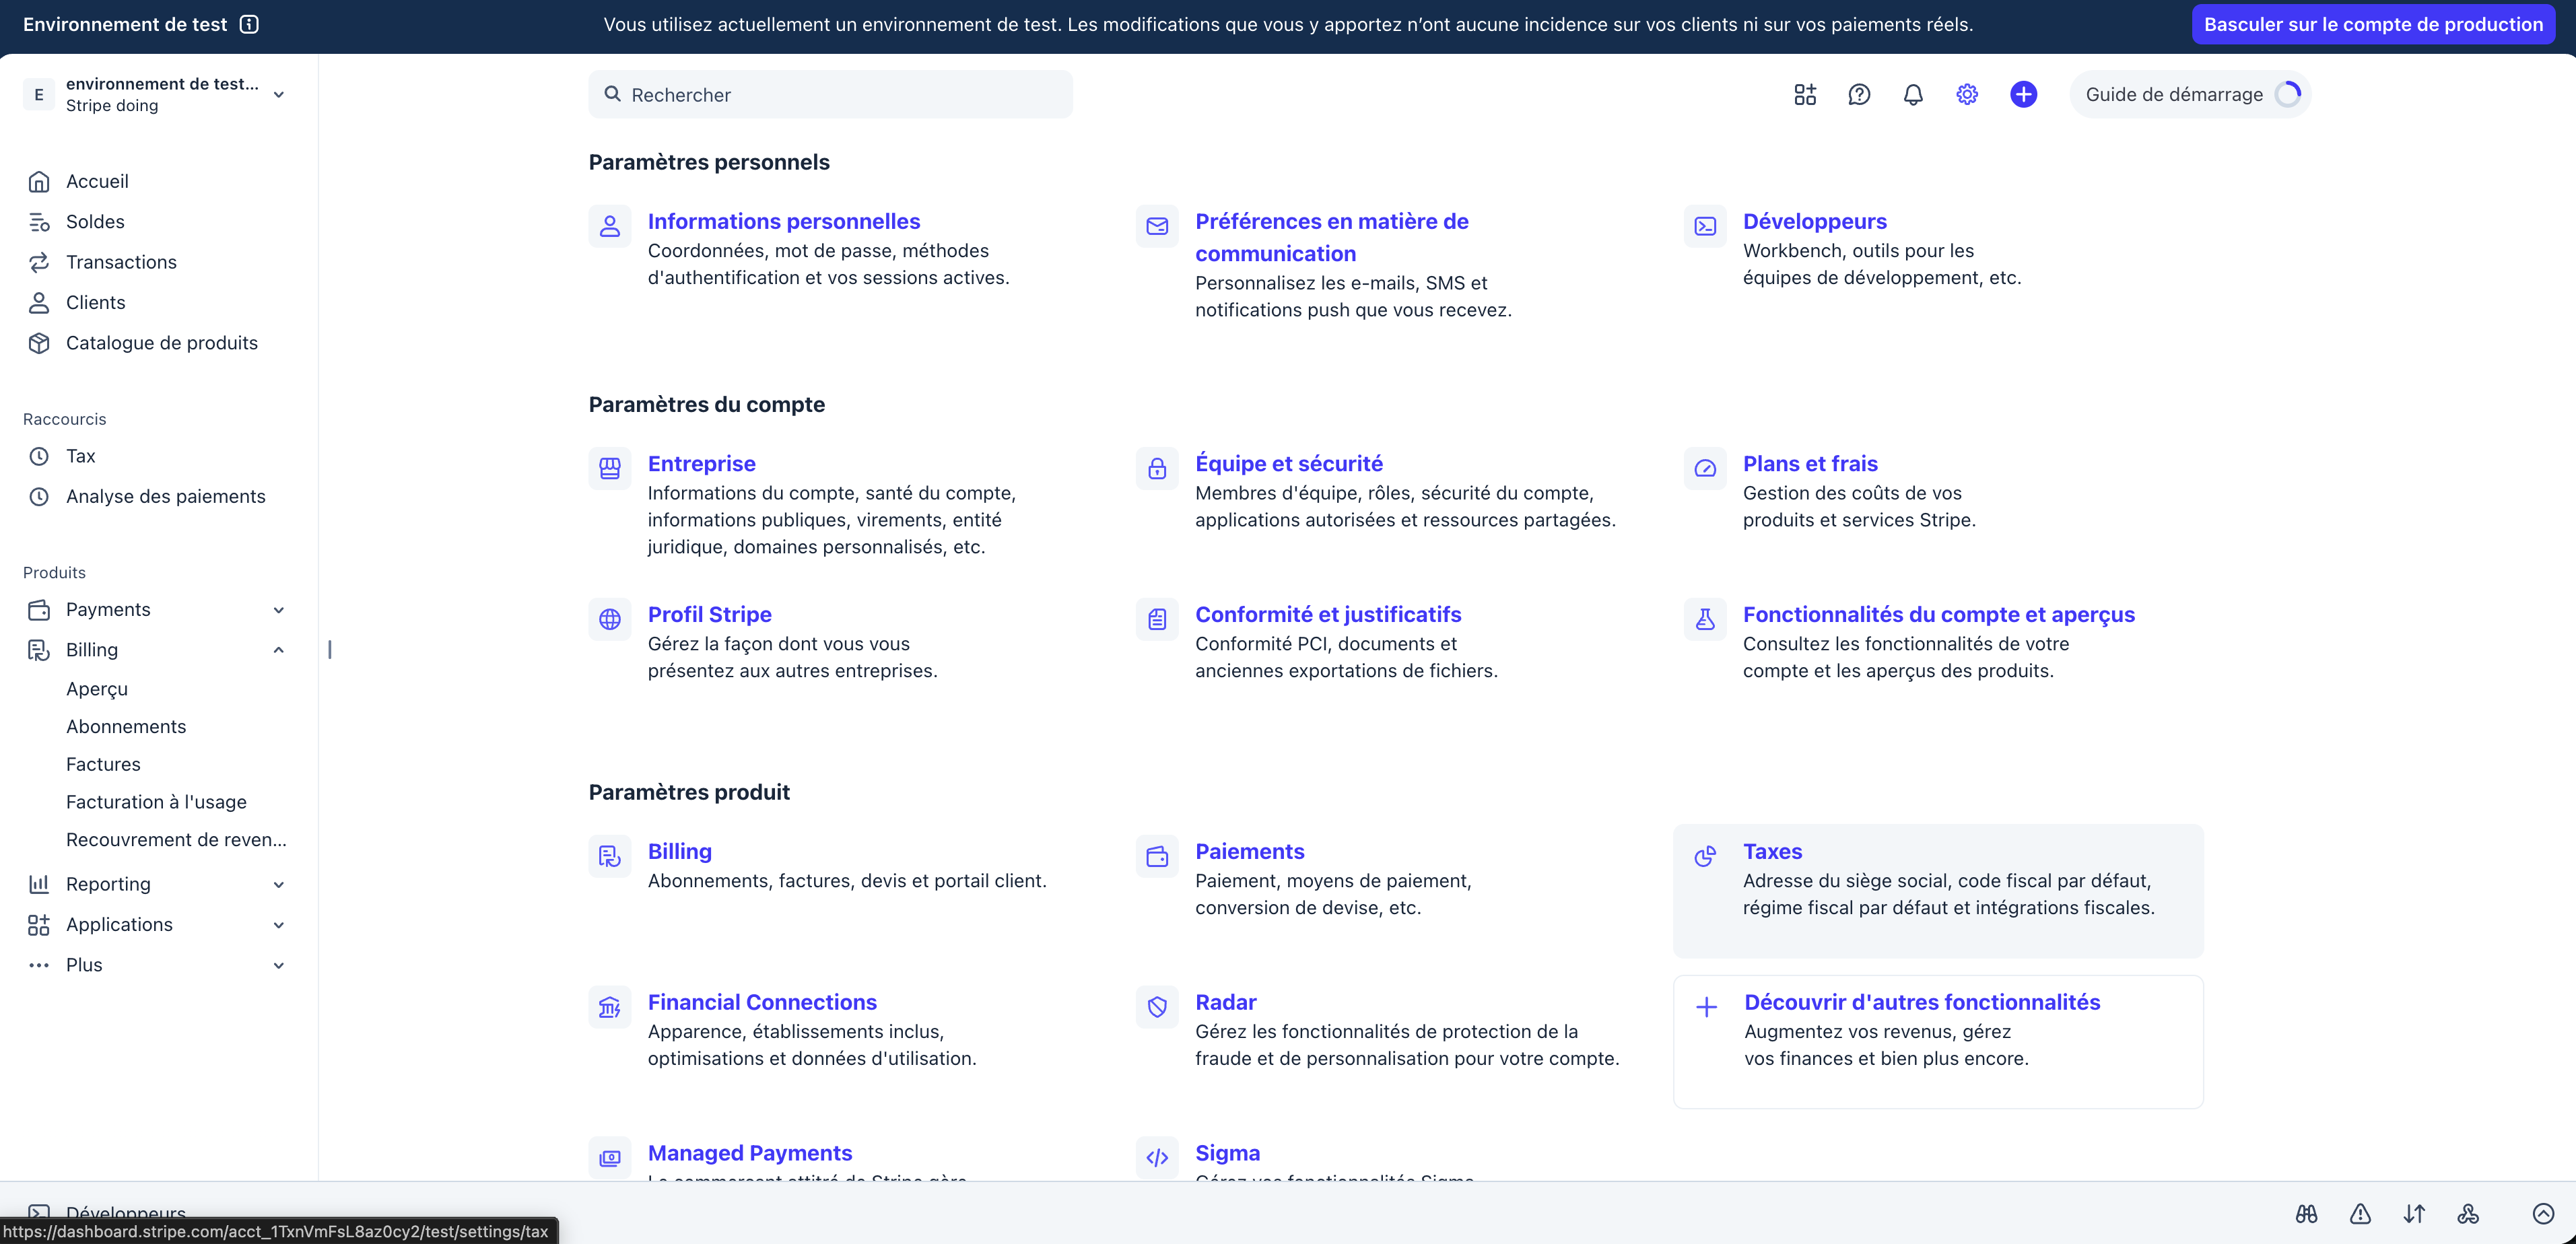Open the apps grid icon in top bar
This screenshot has width=2576, height=1244.
click(1804, 94)
